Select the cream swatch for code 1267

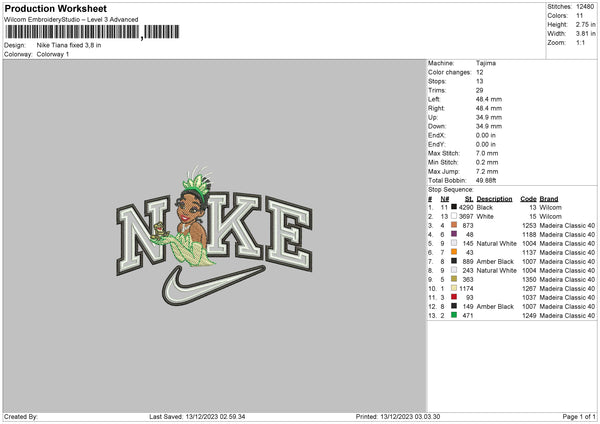click(x=454, y=288)
